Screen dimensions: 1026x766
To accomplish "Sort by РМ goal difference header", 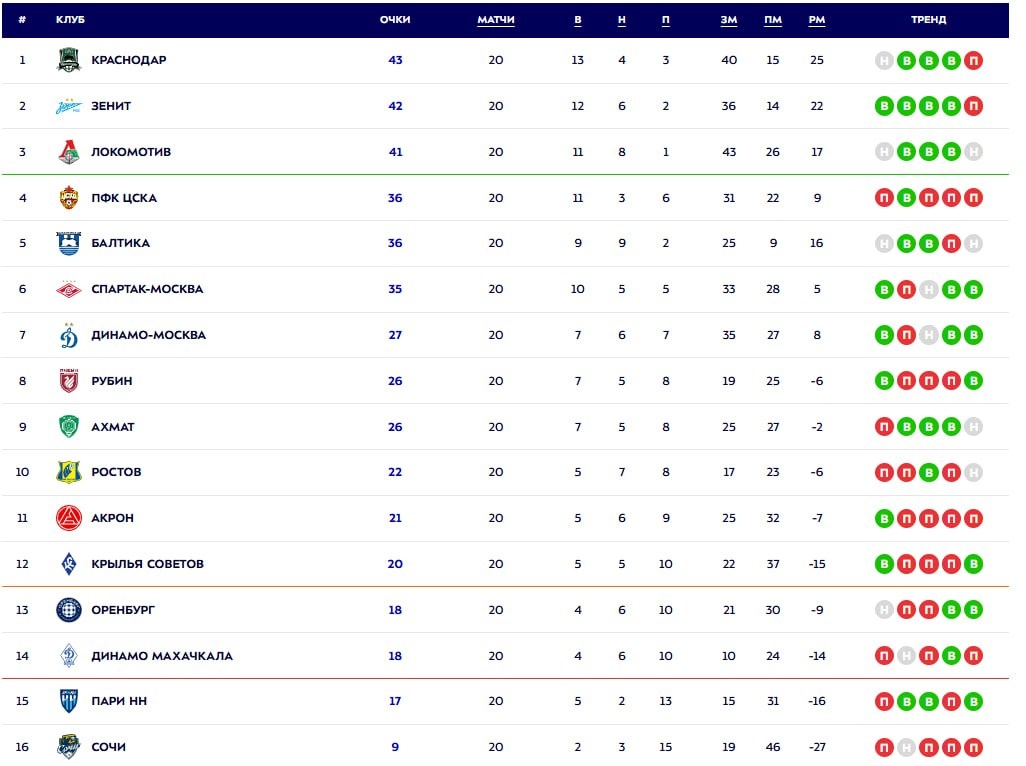I will tap(817, 20).
